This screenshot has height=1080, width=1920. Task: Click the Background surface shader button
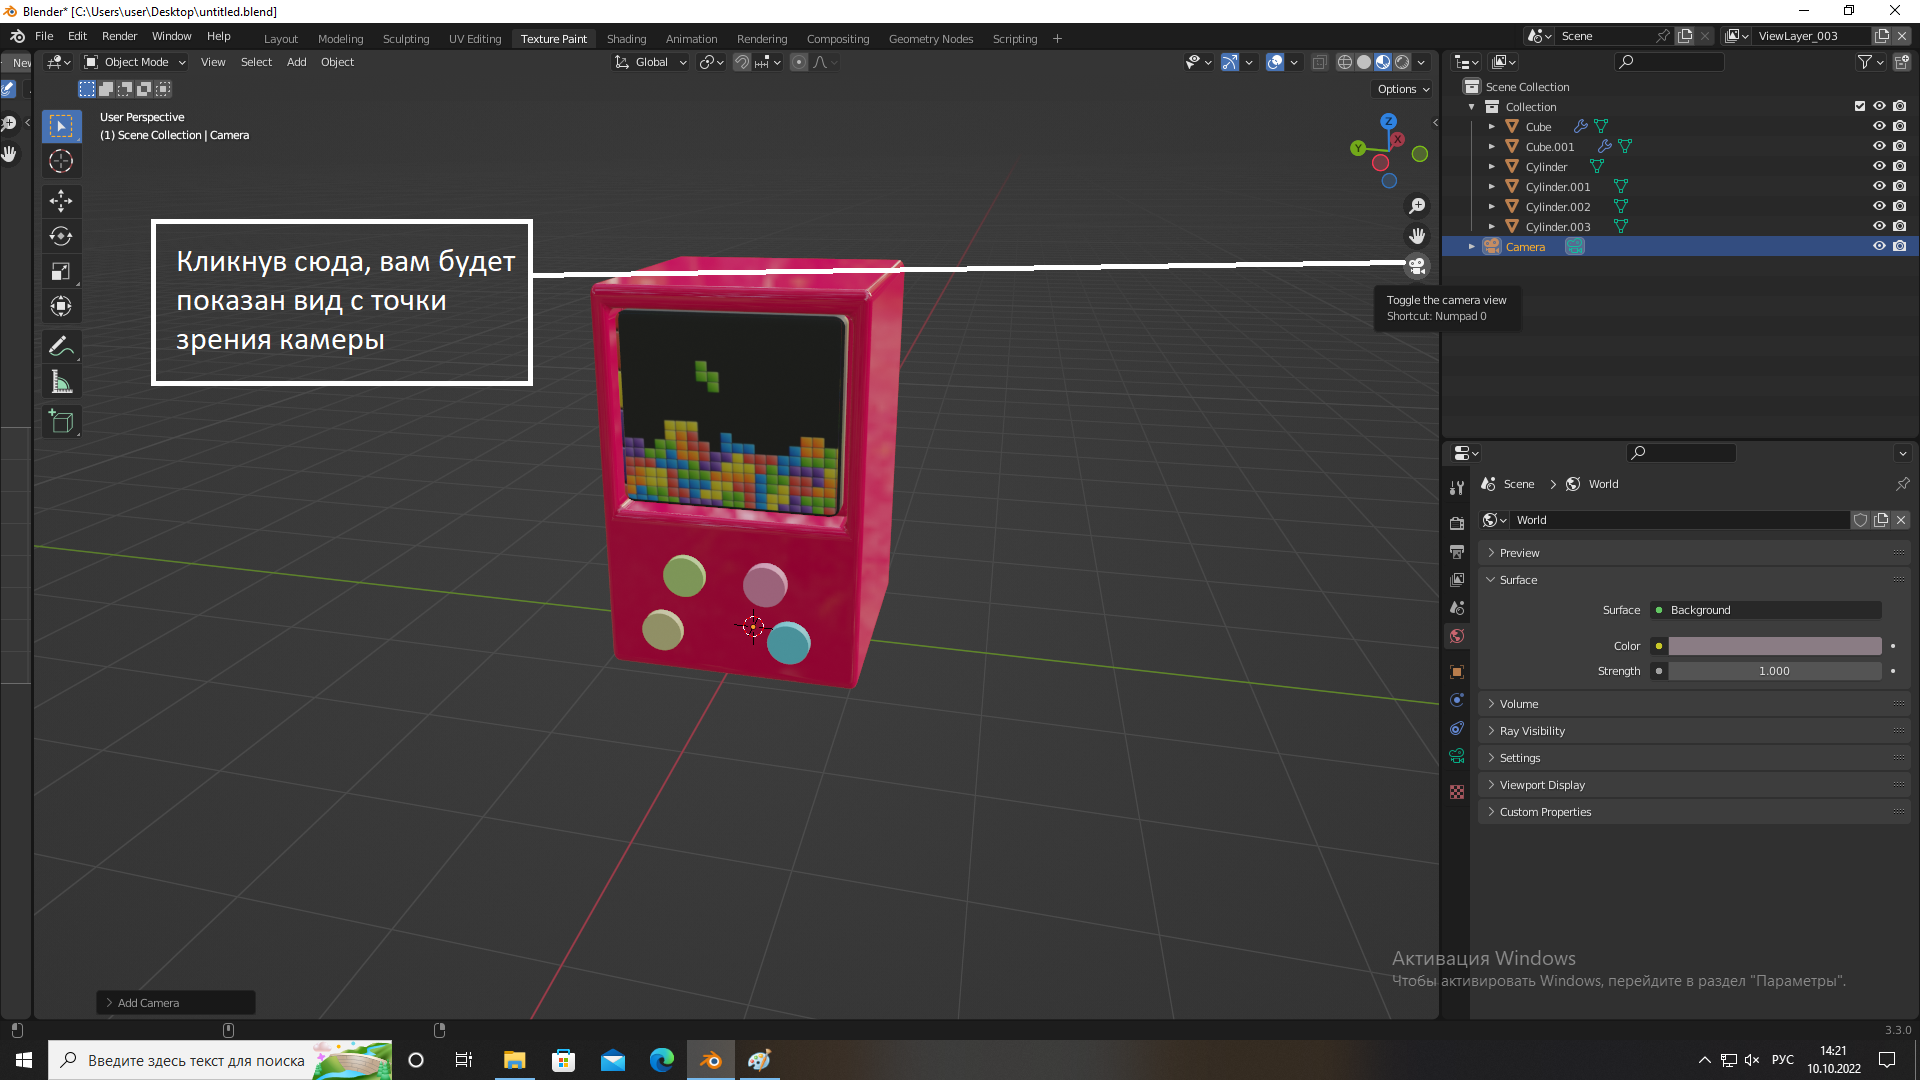pyautogui.click(x=1766, y=610)
